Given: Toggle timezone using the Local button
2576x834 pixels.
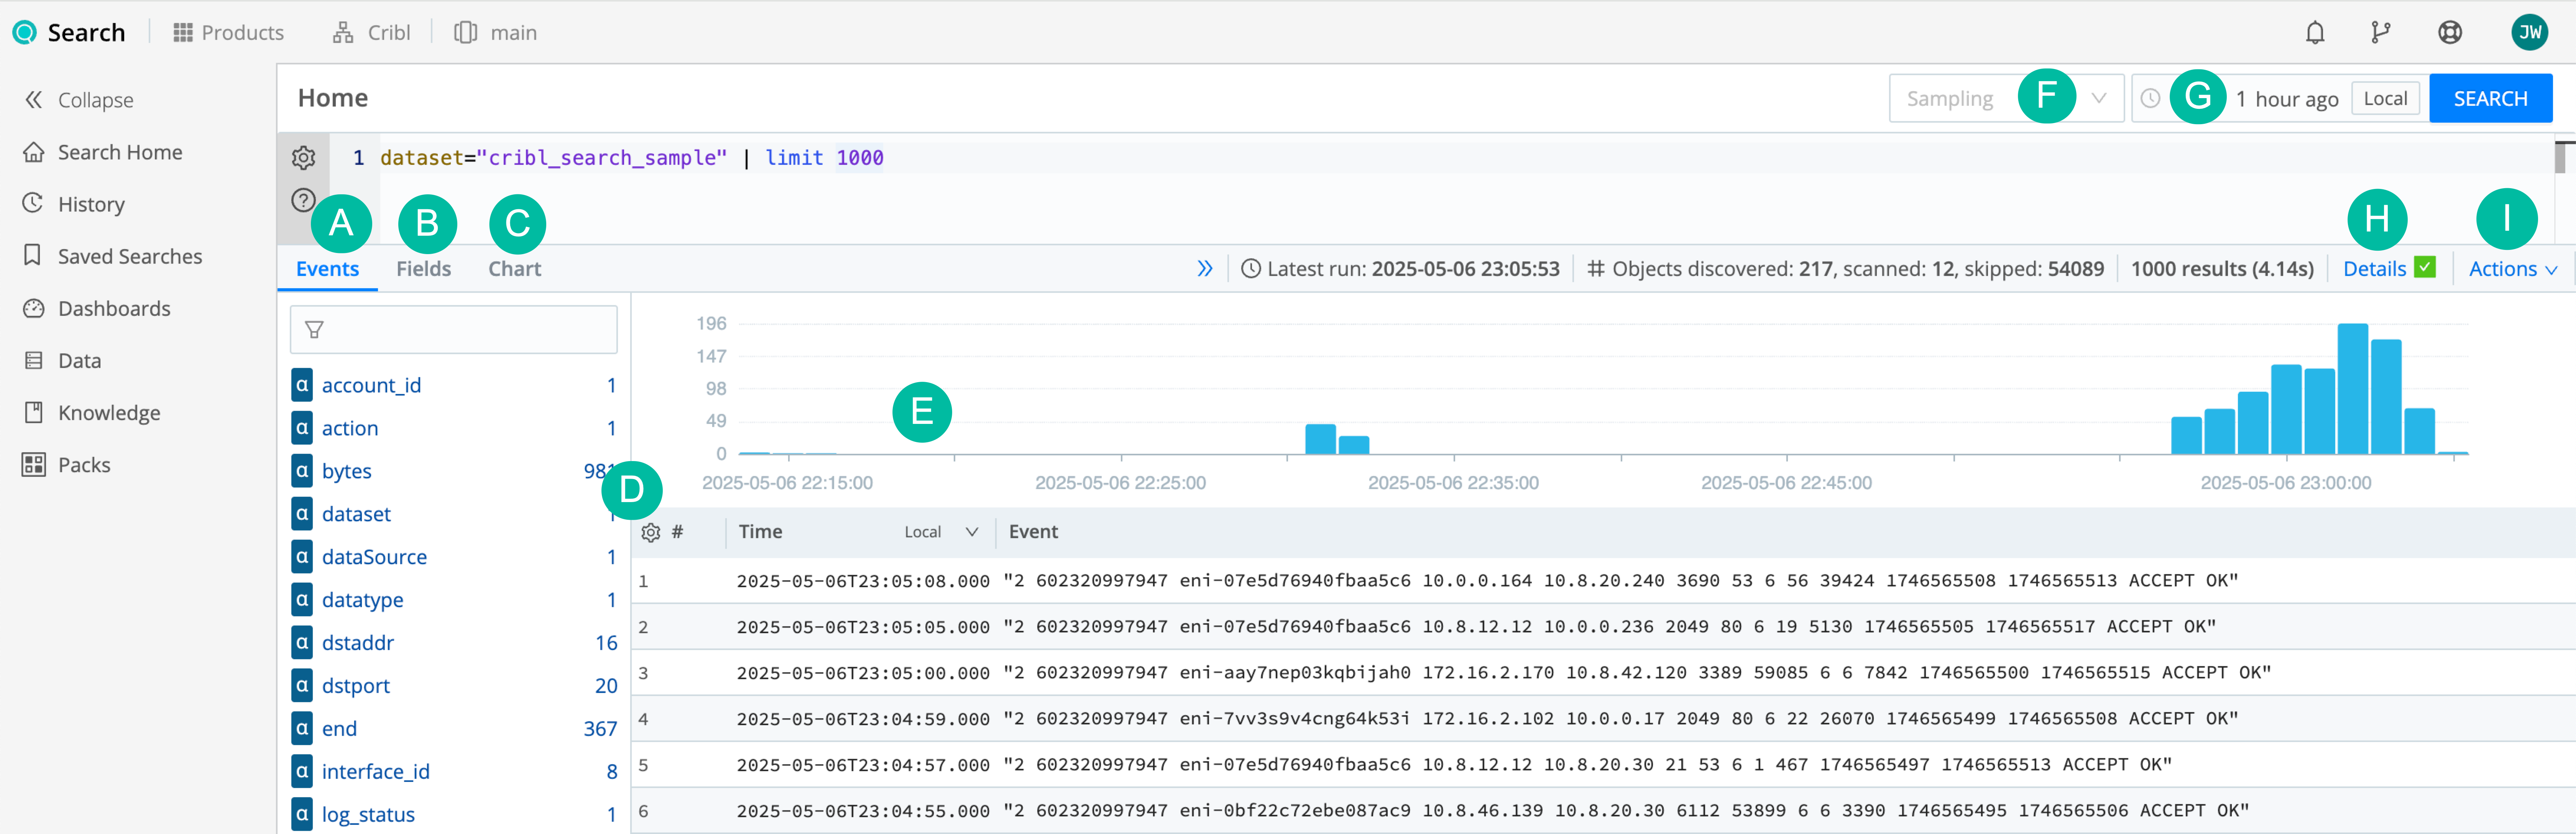Looking at the screenshot, I should [2386, 98].
